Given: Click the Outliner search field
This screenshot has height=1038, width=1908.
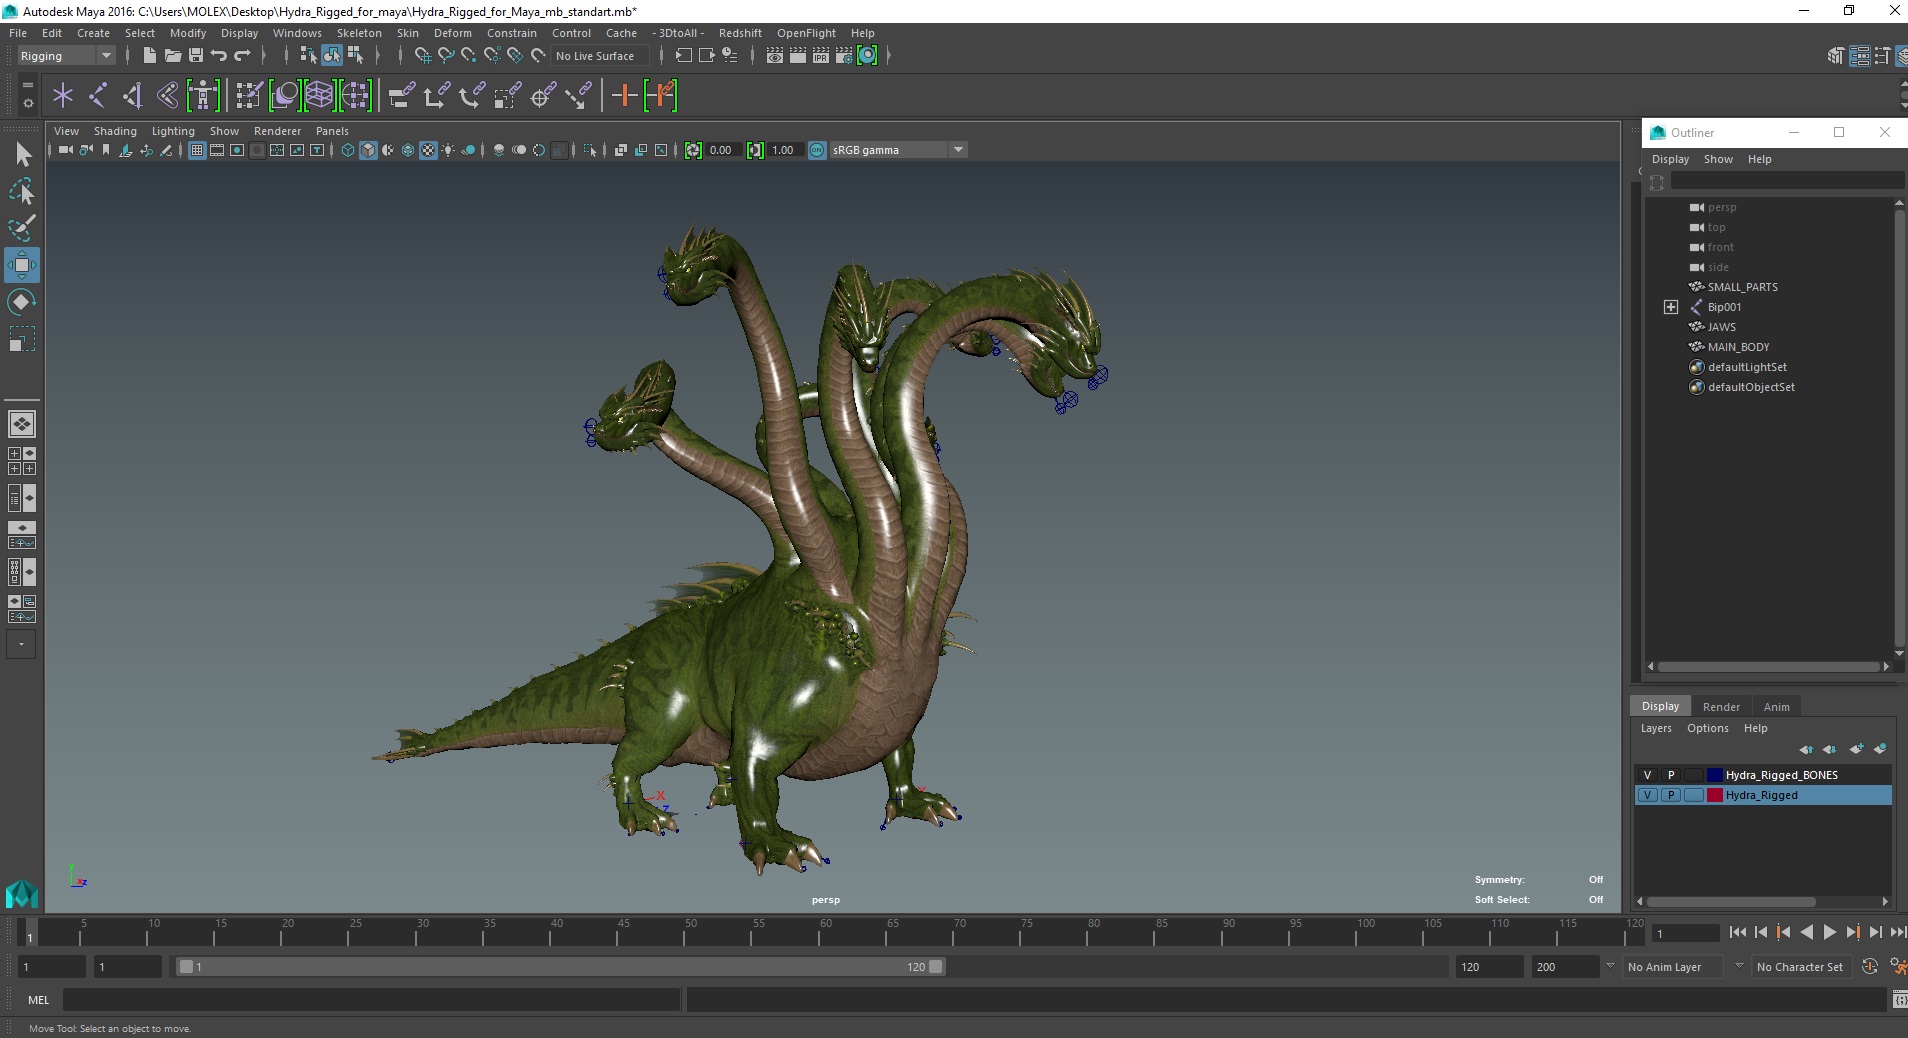Looking at the screenshot, I should 1787,181.
